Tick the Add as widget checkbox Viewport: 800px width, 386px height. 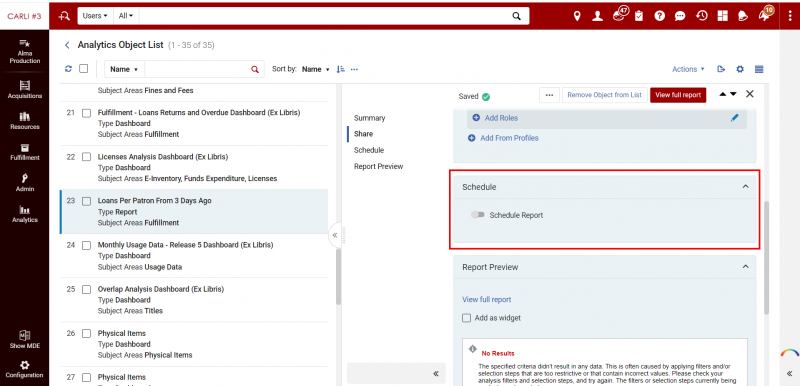(x=466, y=318)
